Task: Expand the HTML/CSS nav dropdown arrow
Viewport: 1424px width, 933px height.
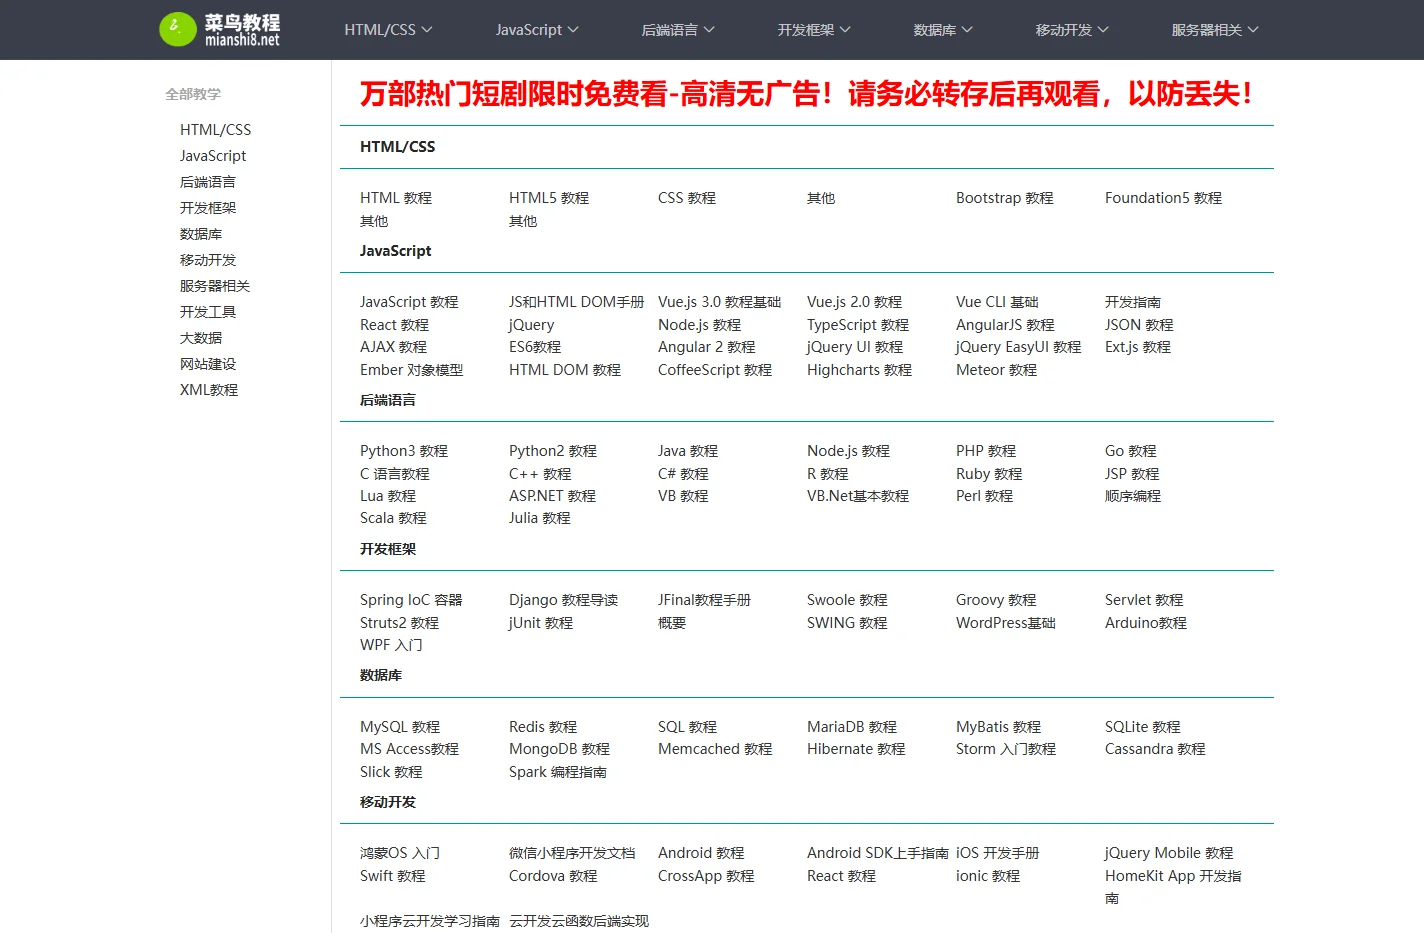Action: point(427,30)
